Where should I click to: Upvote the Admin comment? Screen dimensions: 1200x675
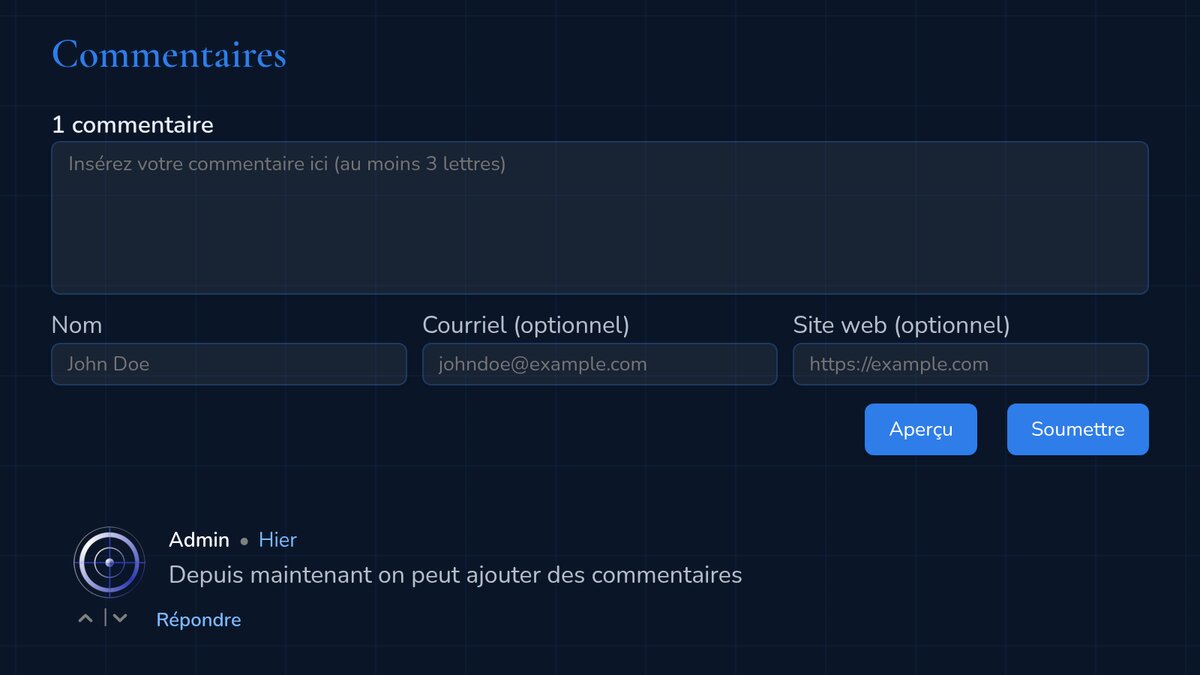(86, 619)
